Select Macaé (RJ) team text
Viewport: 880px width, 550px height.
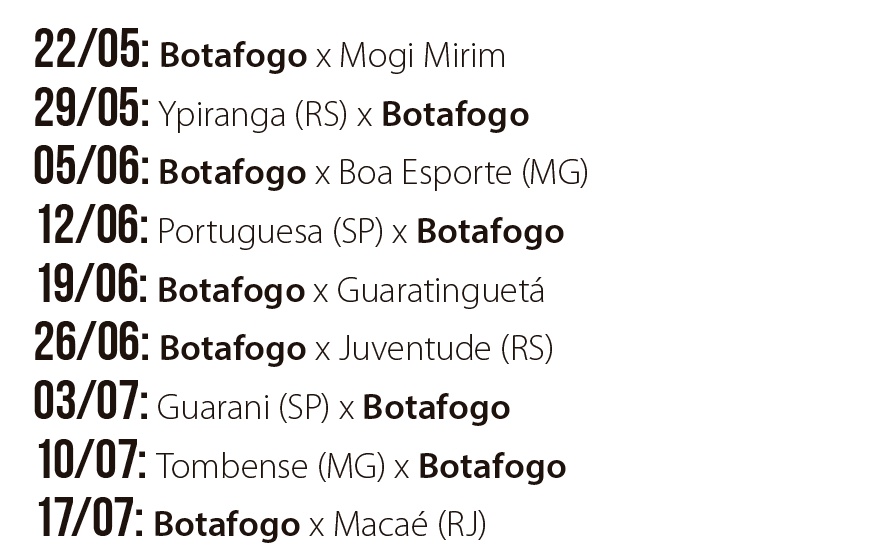[x=410, y=525]
